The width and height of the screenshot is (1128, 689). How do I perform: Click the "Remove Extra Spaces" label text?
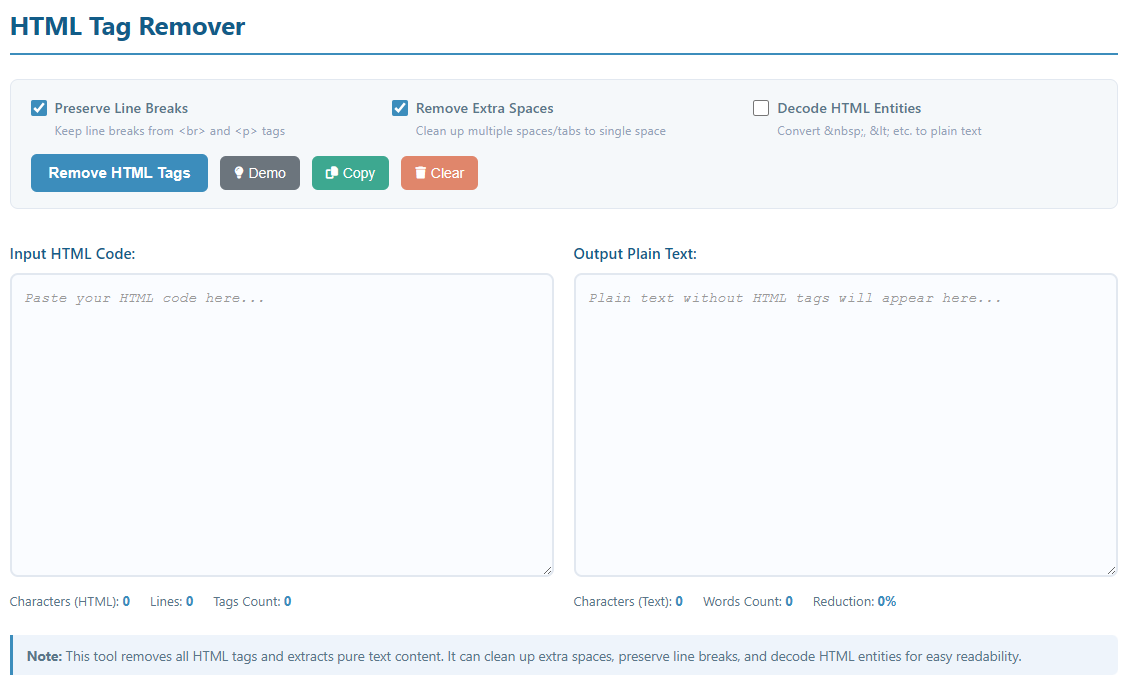pyautogui.click(x=484, y=108)
